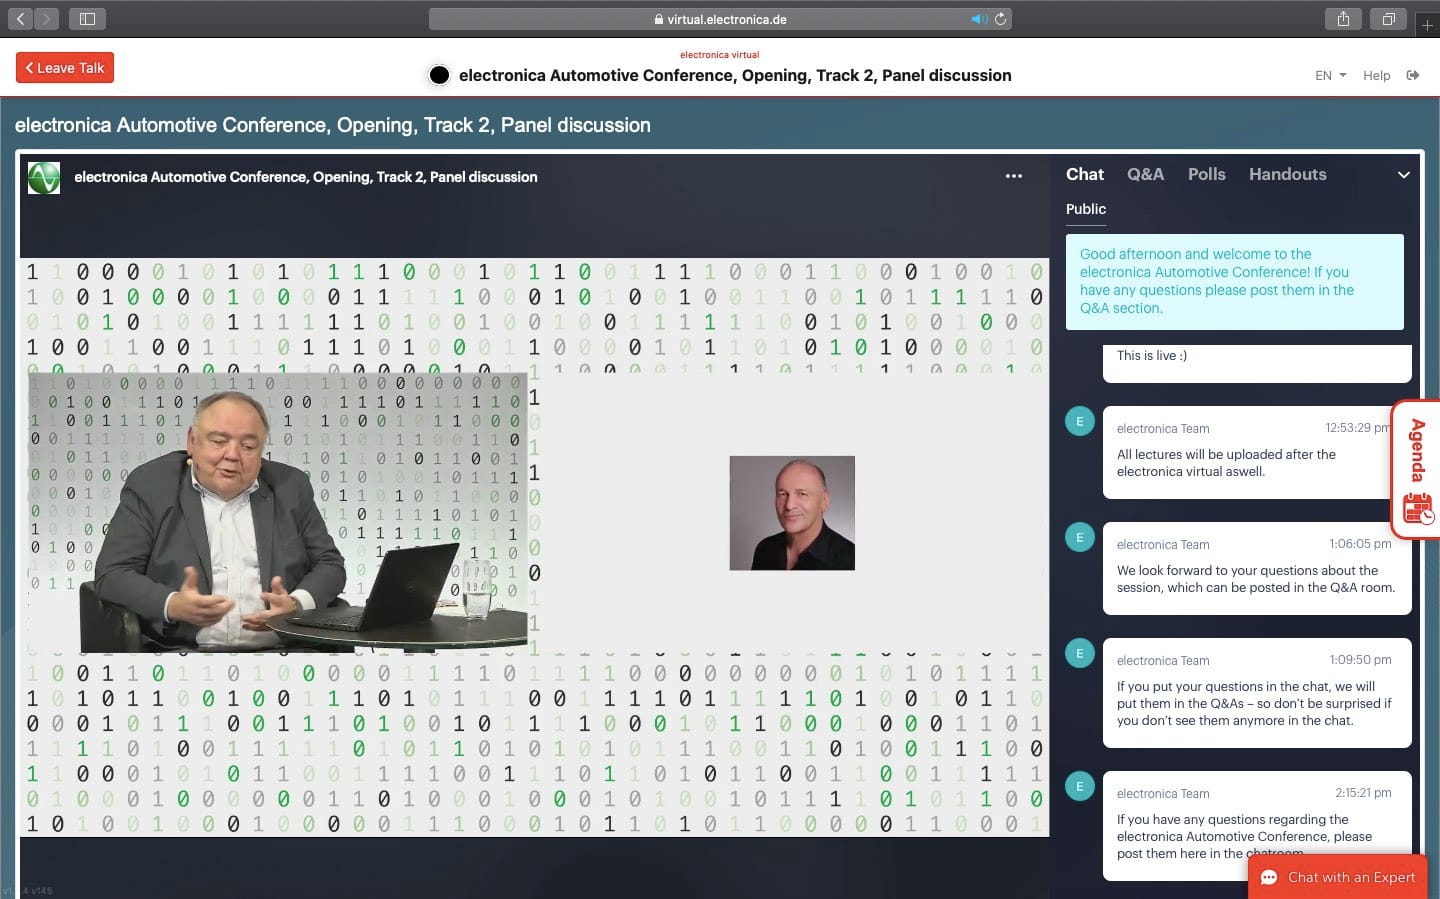
Task: Click the speaker portrait thumbnail
Action: (x=792, y=513)
